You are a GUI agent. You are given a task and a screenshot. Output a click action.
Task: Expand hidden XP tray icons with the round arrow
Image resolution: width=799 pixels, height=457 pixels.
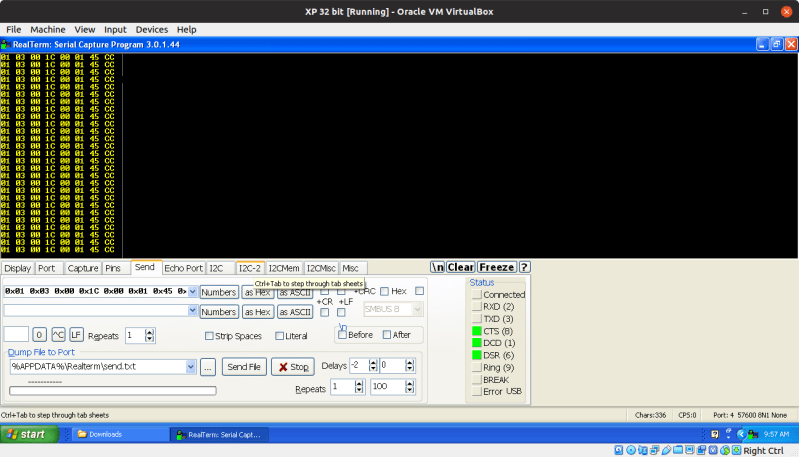[741, 434]
